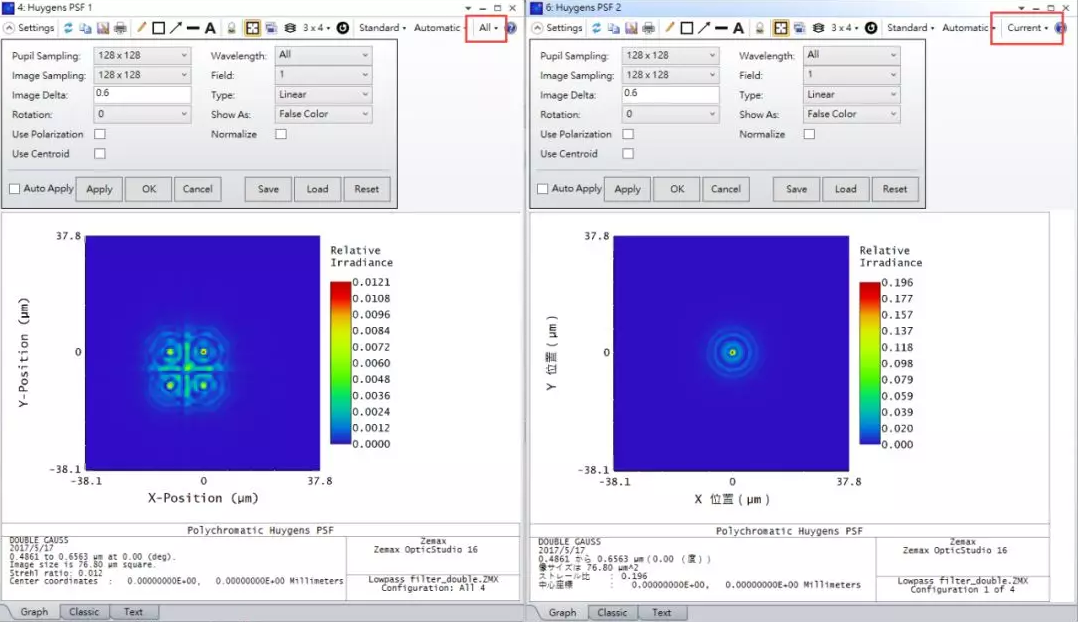1078x622 pixels.
Task: Copy Huygens PSF 2 window to clipboard
Action: pyautogui.click(x=613, y=28)
